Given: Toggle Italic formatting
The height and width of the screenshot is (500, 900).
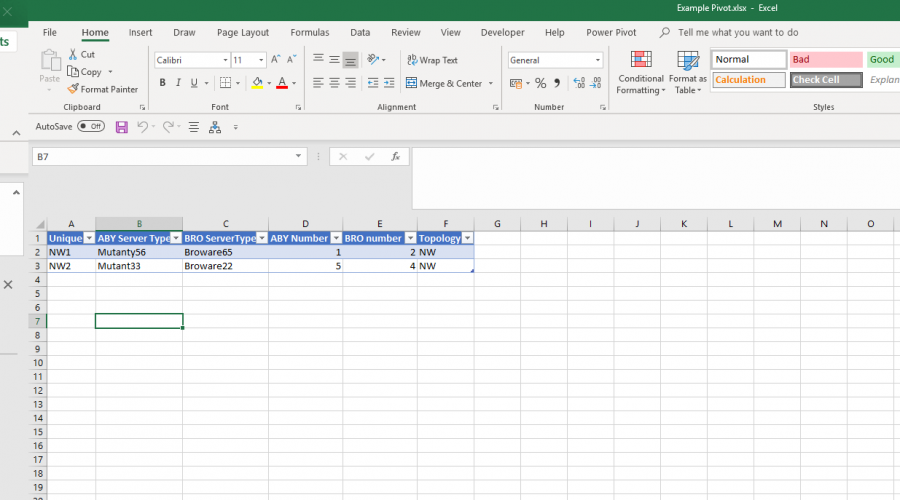Looking at the screenshot, I should (179, 83).
